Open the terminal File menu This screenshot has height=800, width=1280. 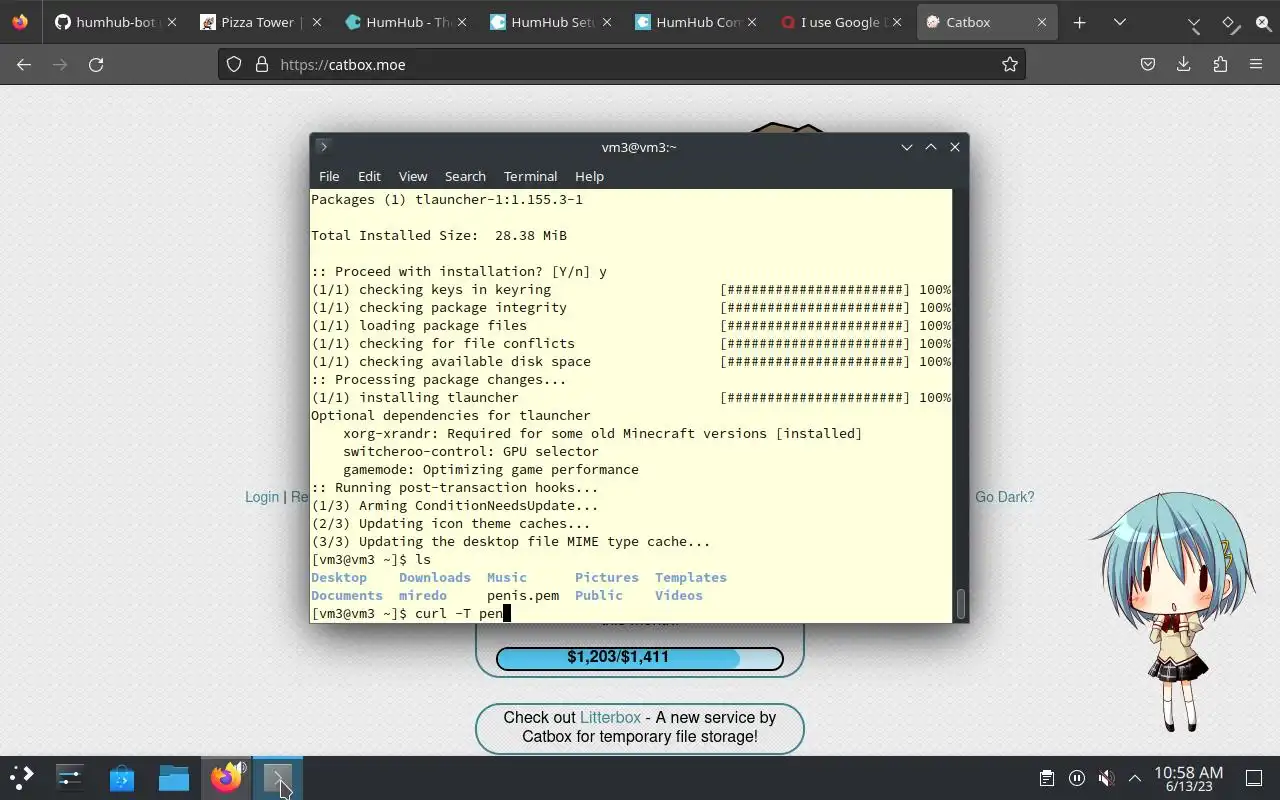point(329,176)
